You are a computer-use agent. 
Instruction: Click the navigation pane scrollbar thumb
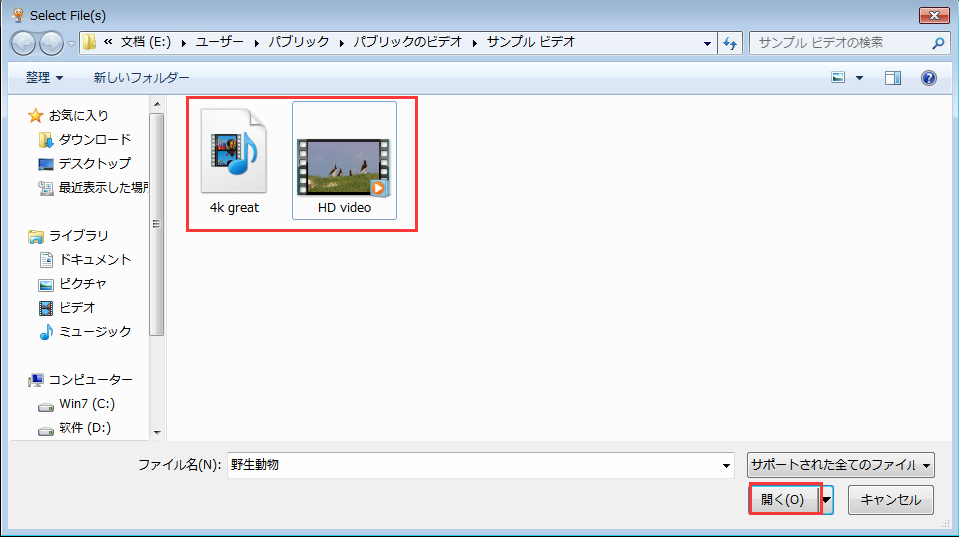(x=157, y=224)
